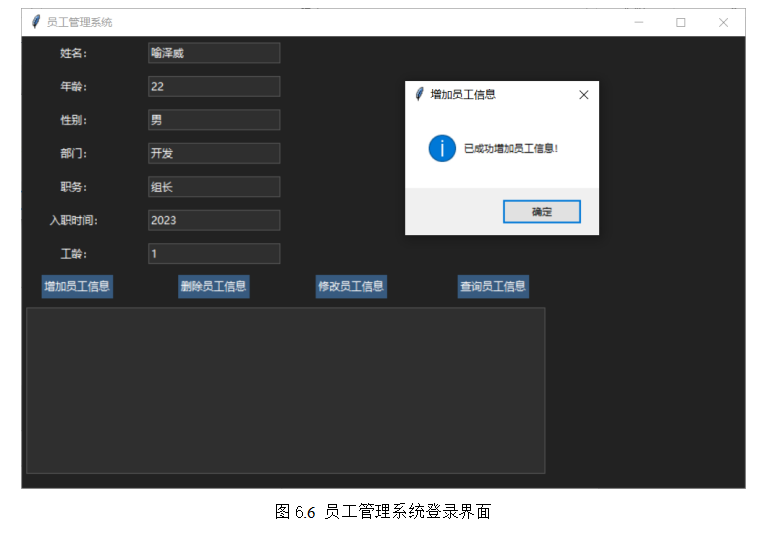
Task: Close the 增加员工信息 dialog
Action: pyautogui.click(x=584, y=95)
